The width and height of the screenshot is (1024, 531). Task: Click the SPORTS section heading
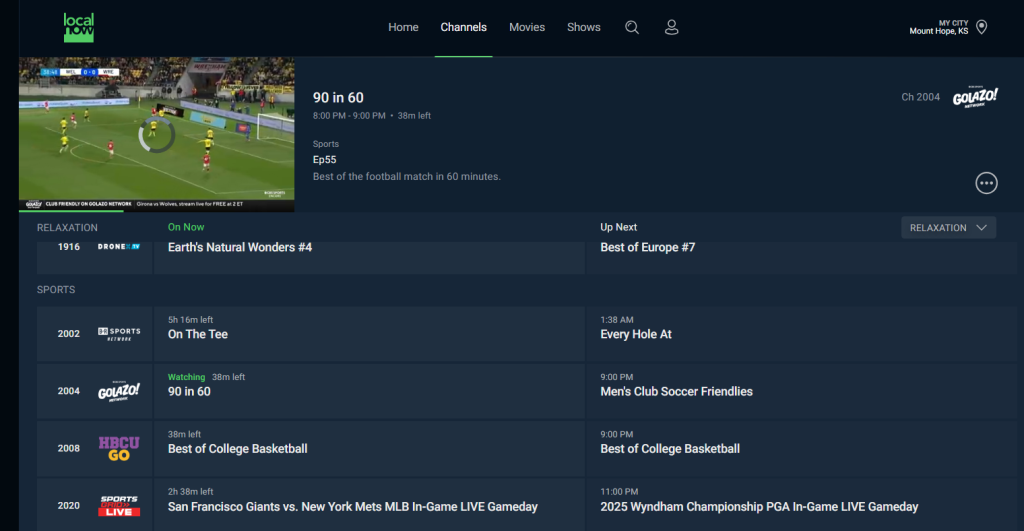click(56, 289)
